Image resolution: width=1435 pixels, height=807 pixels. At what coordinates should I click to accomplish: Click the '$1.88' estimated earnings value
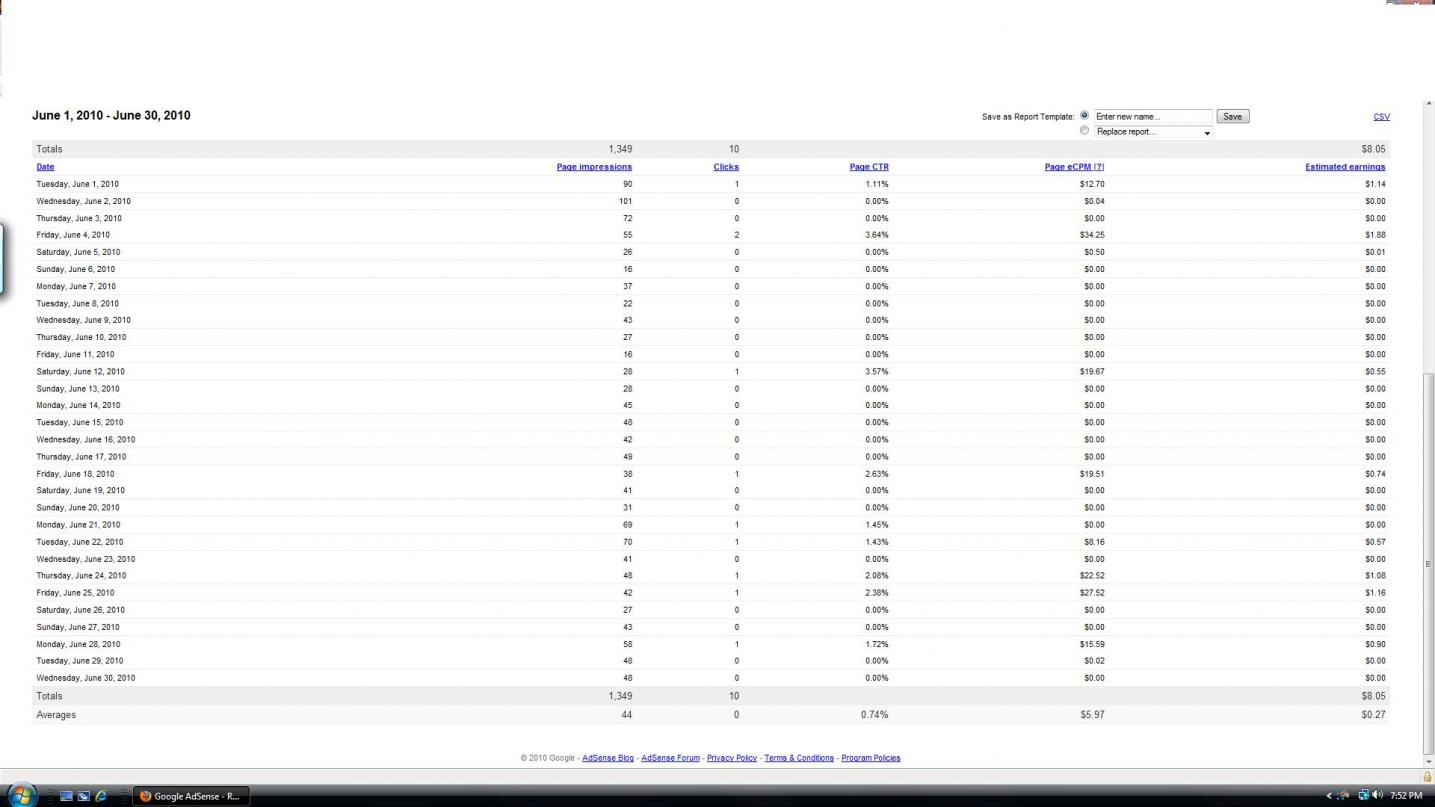[x=1375, y=235]
